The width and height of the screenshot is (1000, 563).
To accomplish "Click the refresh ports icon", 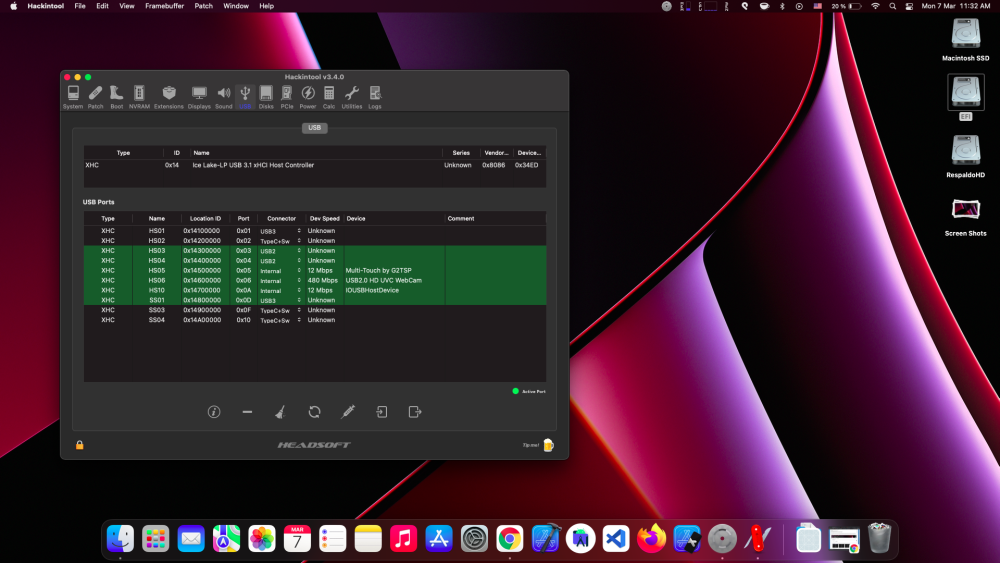I will tap(314, 412).
